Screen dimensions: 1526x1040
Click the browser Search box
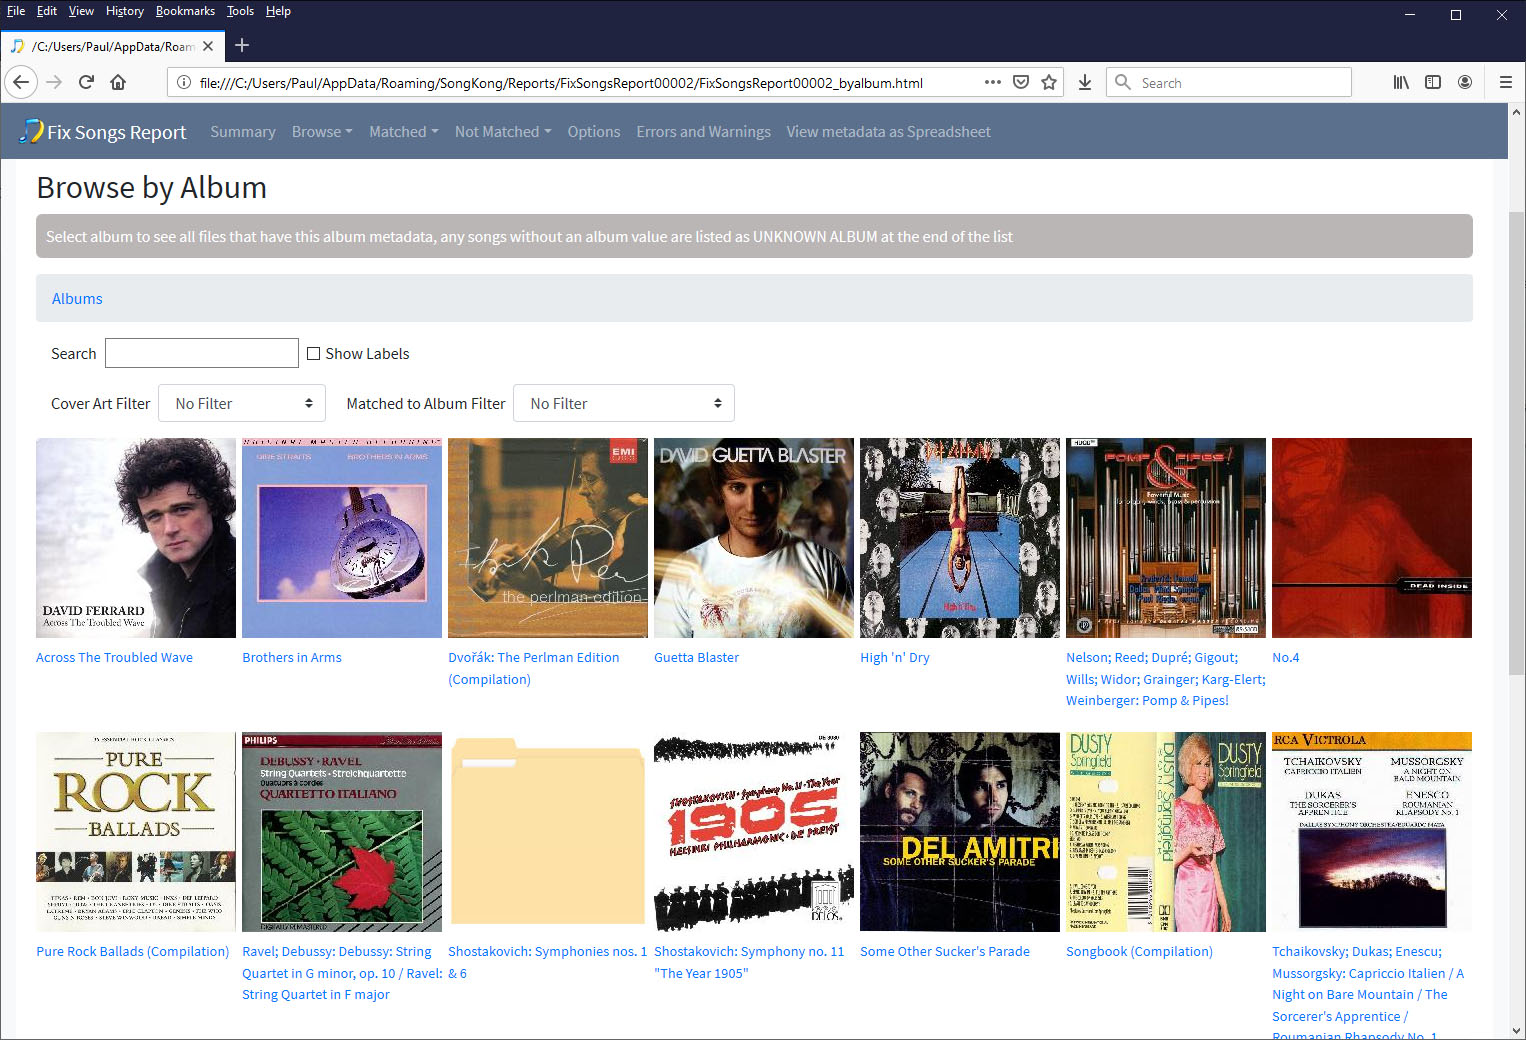[x=1229, y=82]
